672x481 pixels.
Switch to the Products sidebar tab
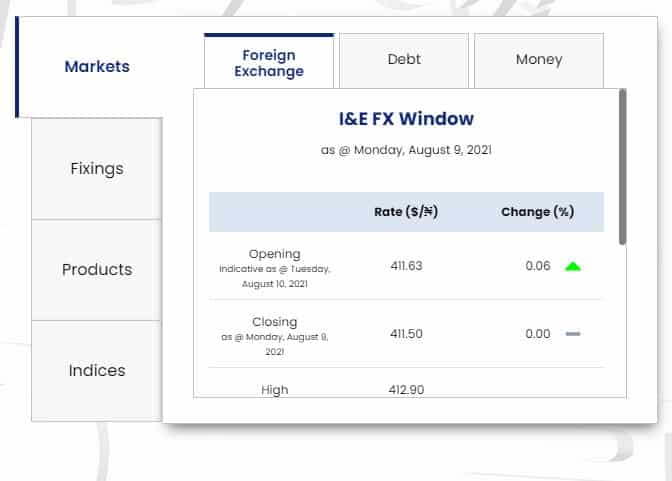coord(97,270)
